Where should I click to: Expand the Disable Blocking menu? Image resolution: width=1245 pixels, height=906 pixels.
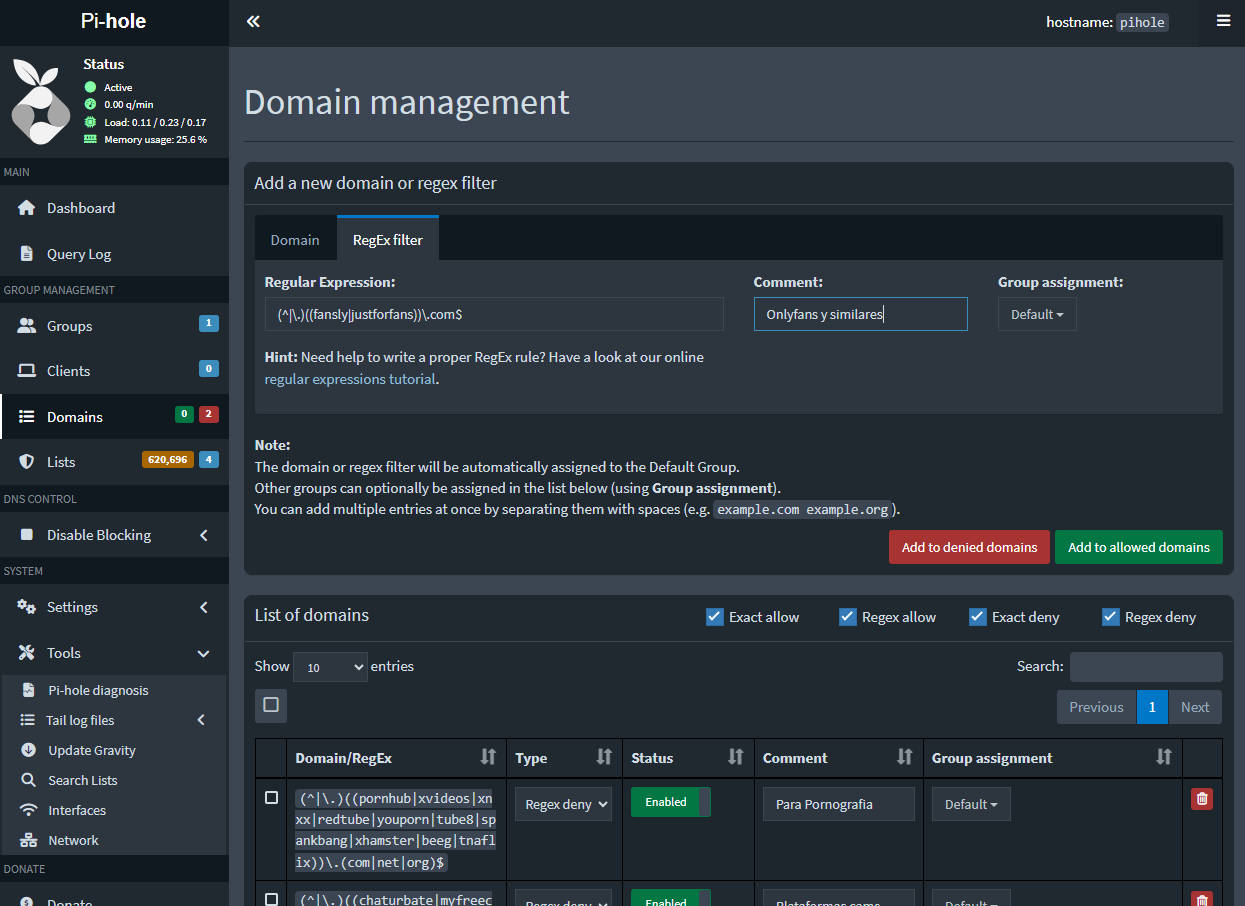coord(114,535)
